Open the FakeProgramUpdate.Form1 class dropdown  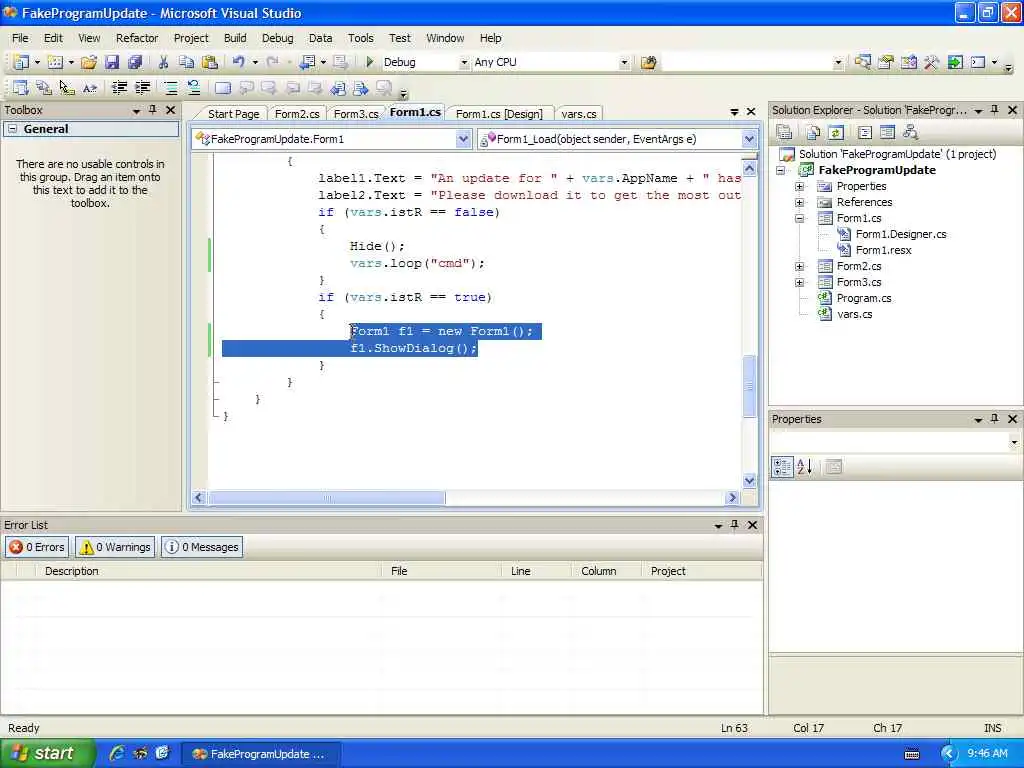point(463,138)
